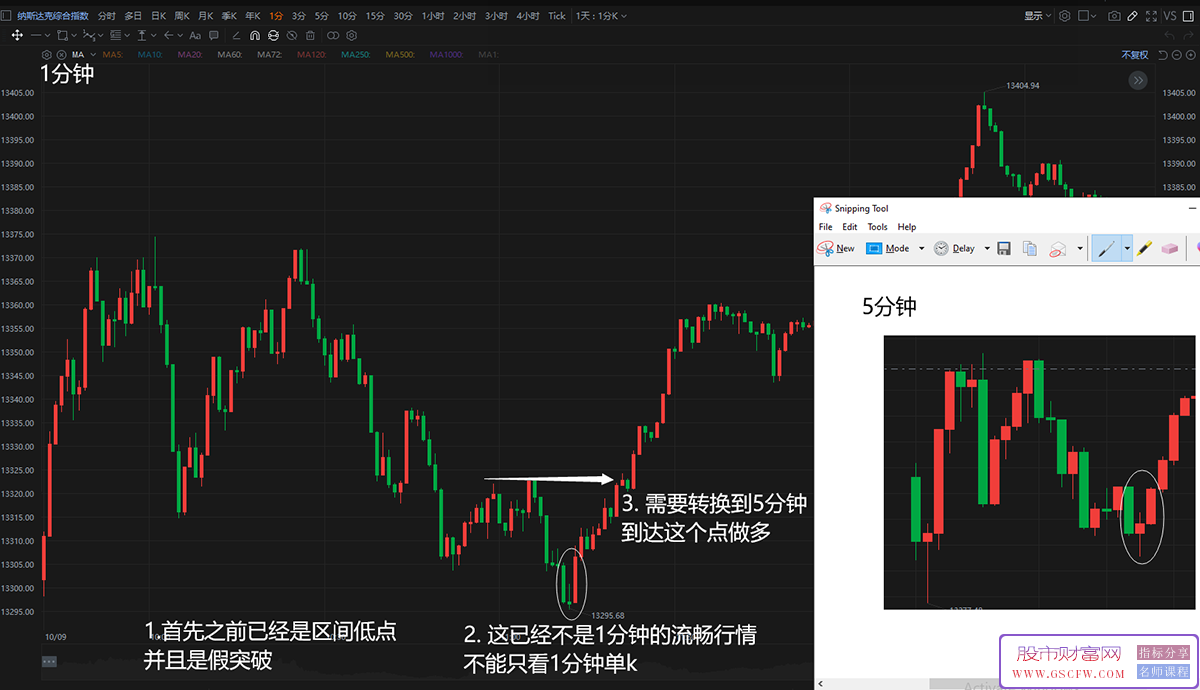Click the 纳斯达克综合指数 title
The height and width of the screenshot is (690, 1200).
pos(52,16)
